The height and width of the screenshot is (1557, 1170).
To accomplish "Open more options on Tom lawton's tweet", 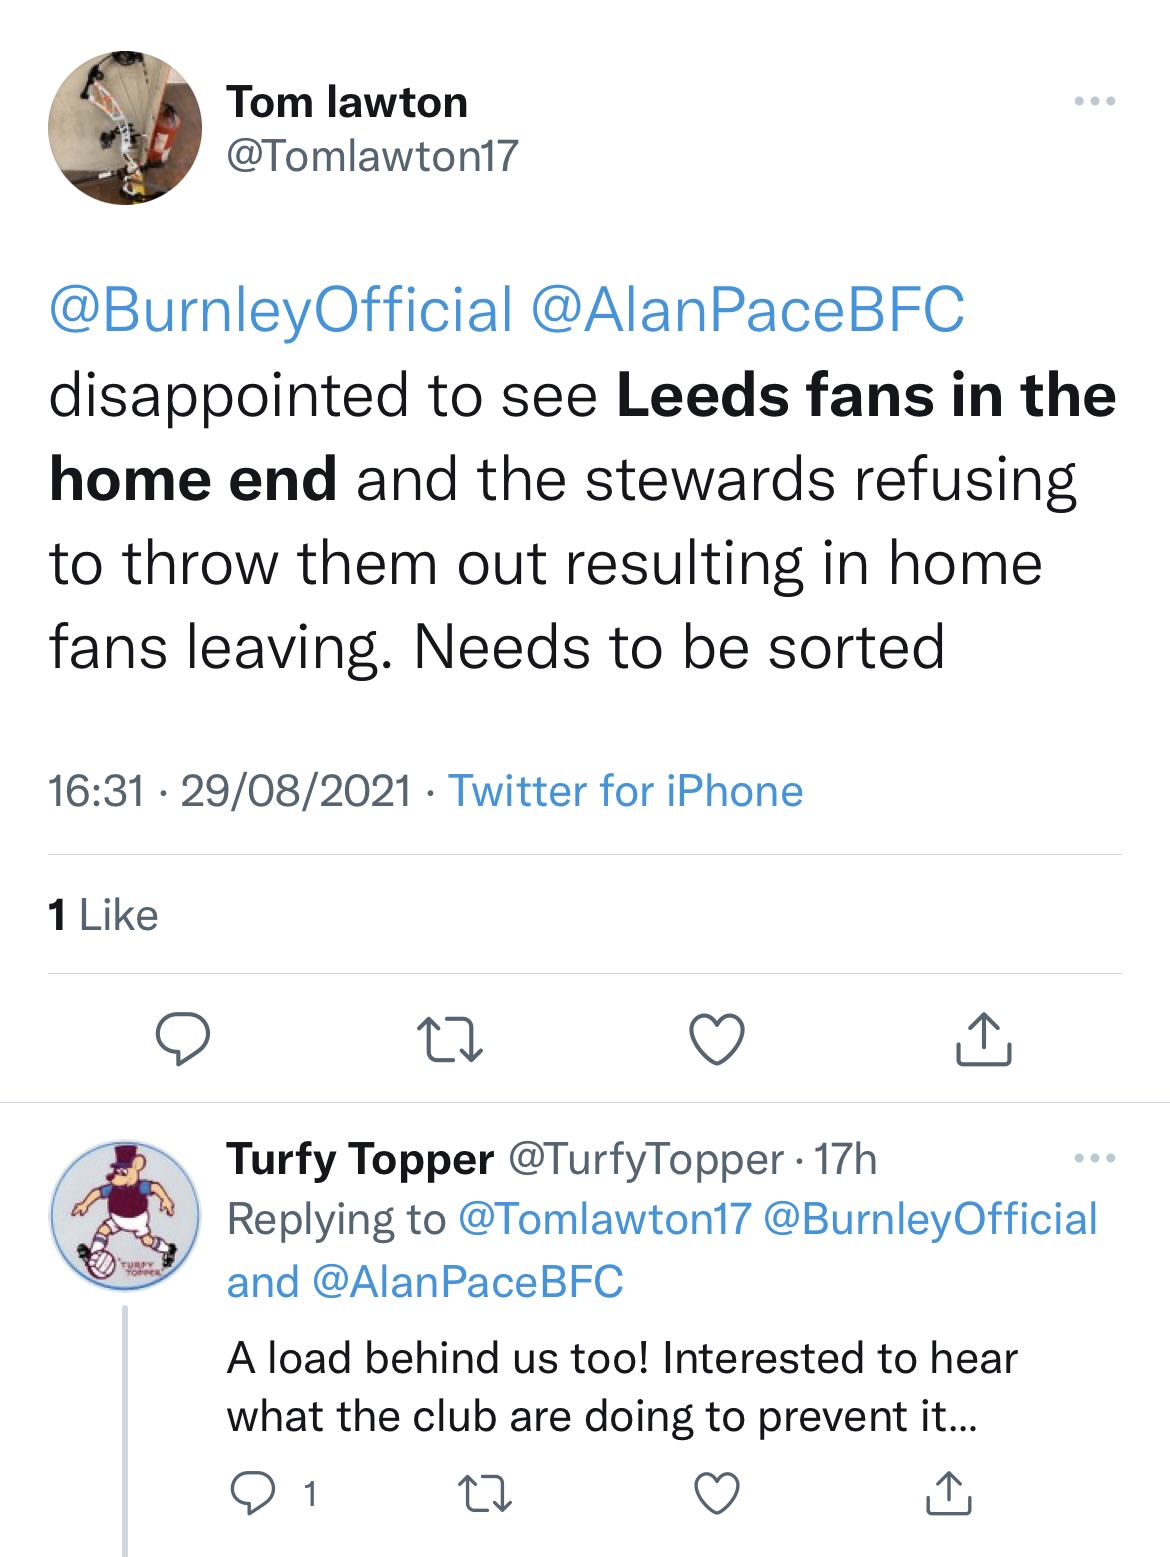I will 1094,101.
